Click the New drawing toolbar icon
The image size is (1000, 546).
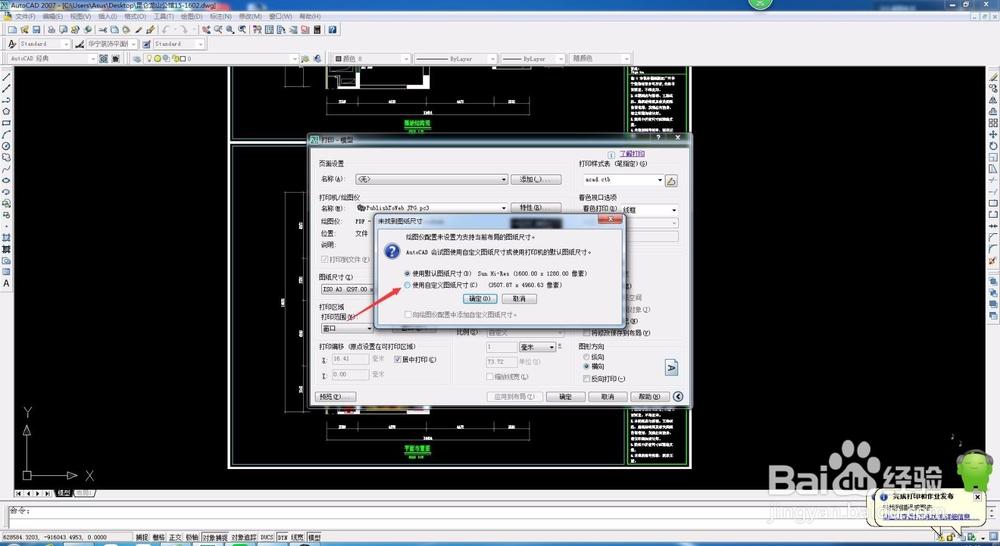click(12, 29)
